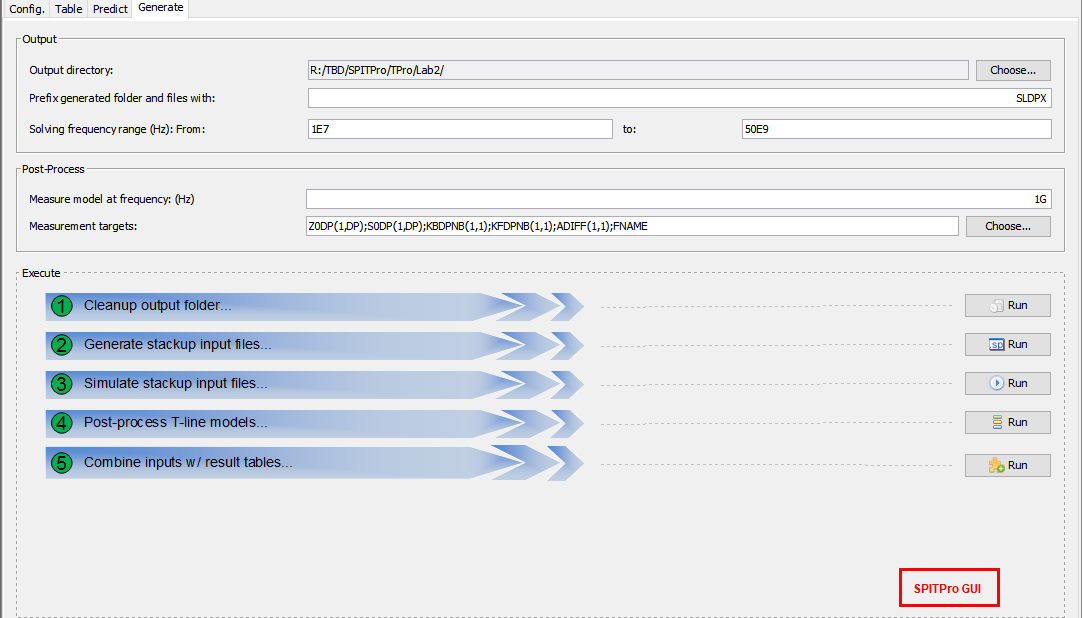Screen dimensions: 1083x618
Task: Open the Config. tab
Action: tap(27, 9)
